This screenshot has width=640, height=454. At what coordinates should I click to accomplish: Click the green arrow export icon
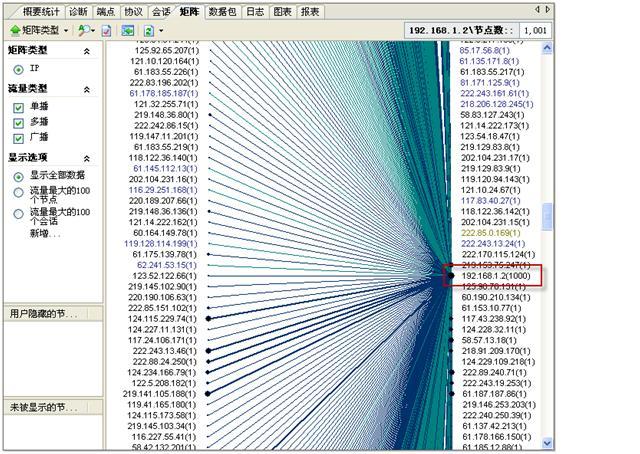[x=128, y=31]
